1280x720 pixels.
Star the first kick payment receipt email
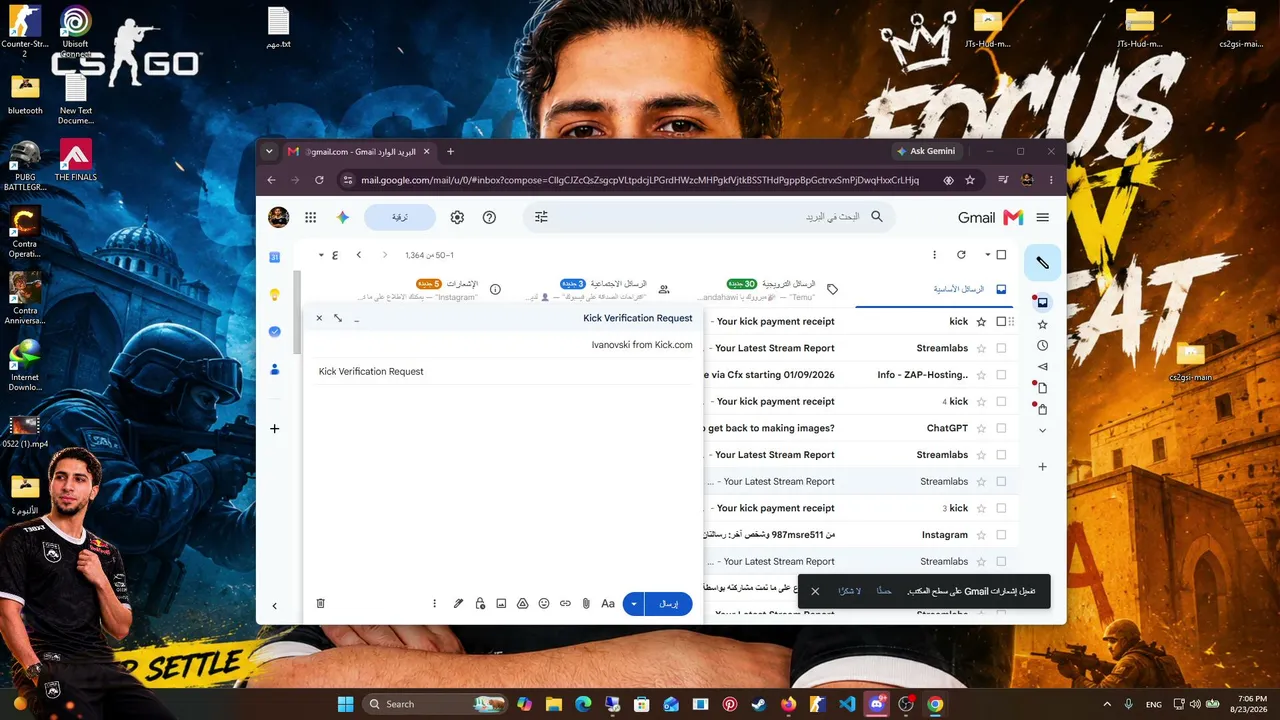pos(981,321)
